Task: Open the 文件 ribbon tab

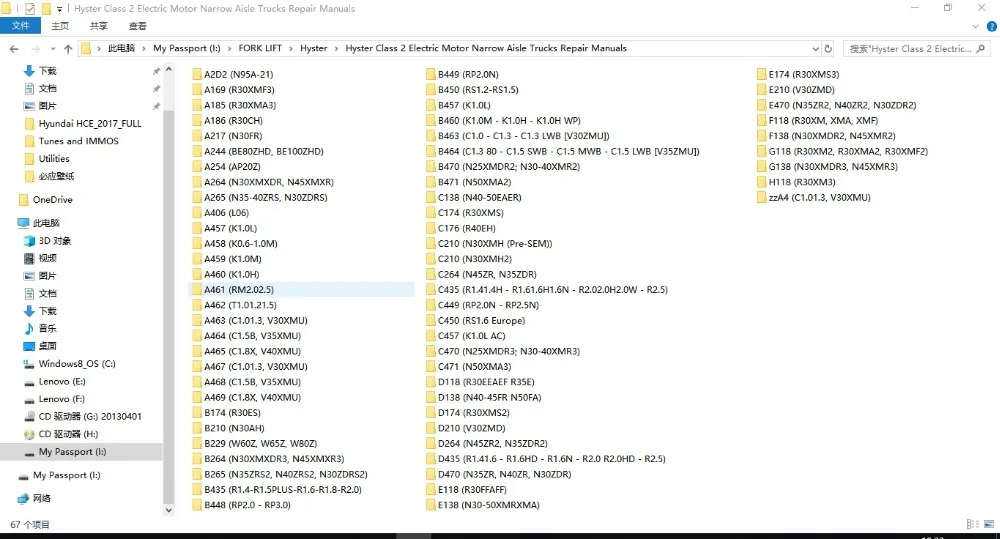Action: tap(20, 26)
